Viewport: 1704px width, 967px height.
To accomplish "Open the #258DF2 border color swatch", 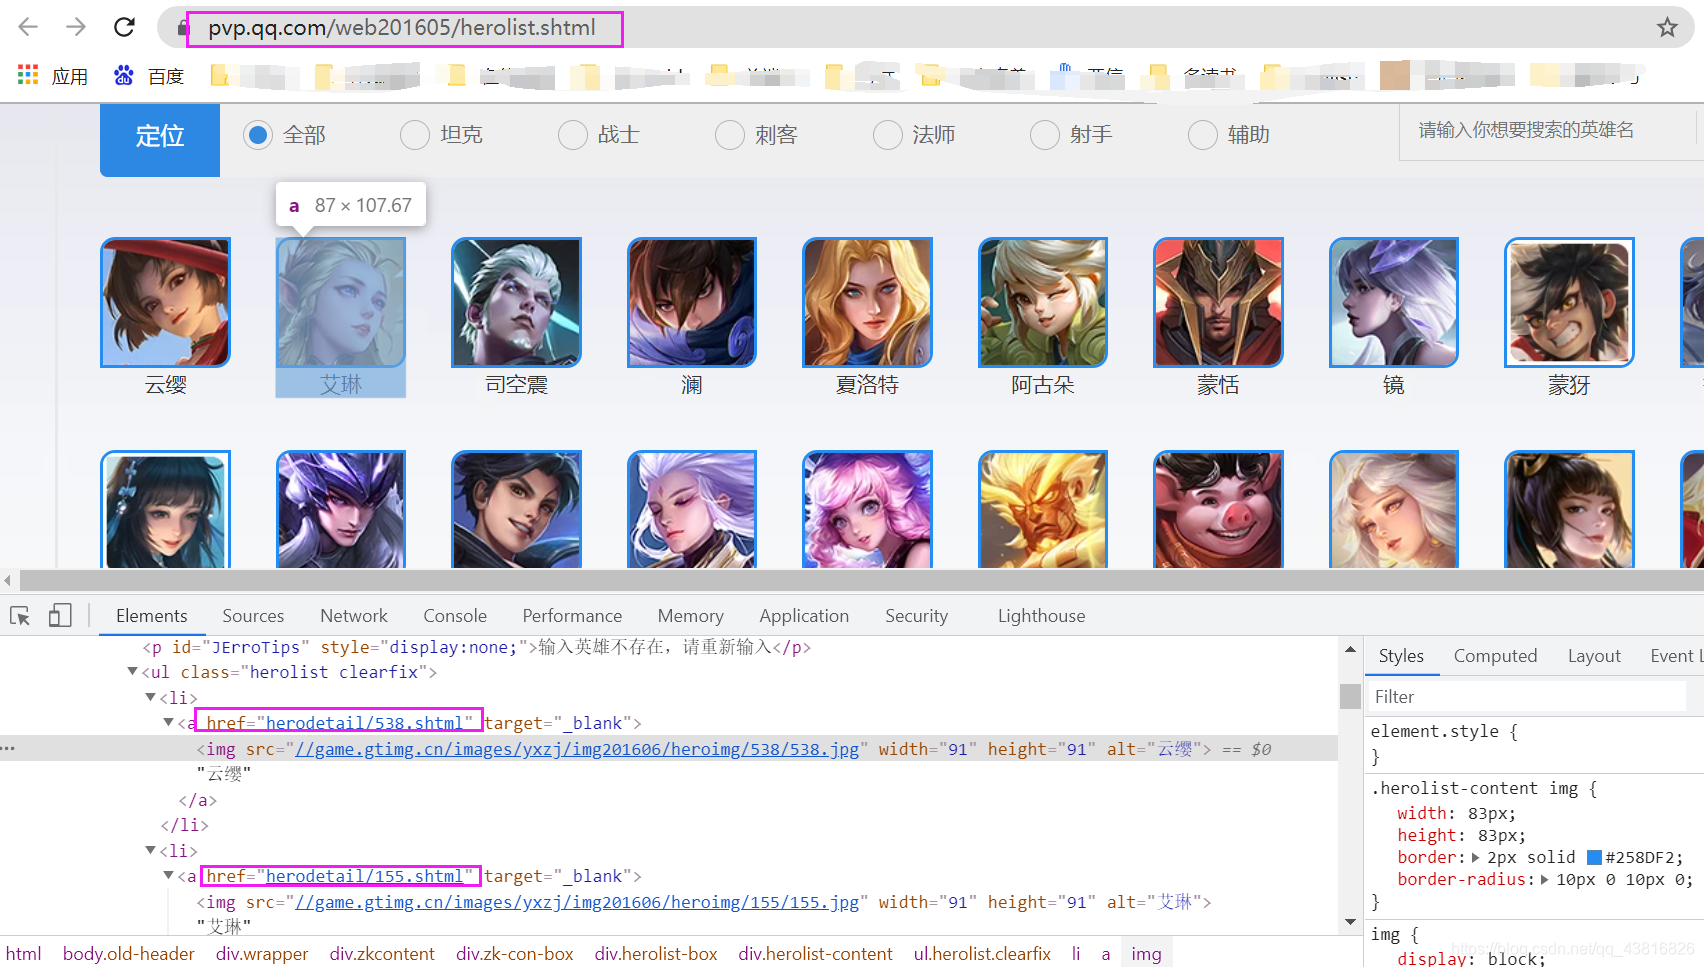I will [x=1595, y=857].
